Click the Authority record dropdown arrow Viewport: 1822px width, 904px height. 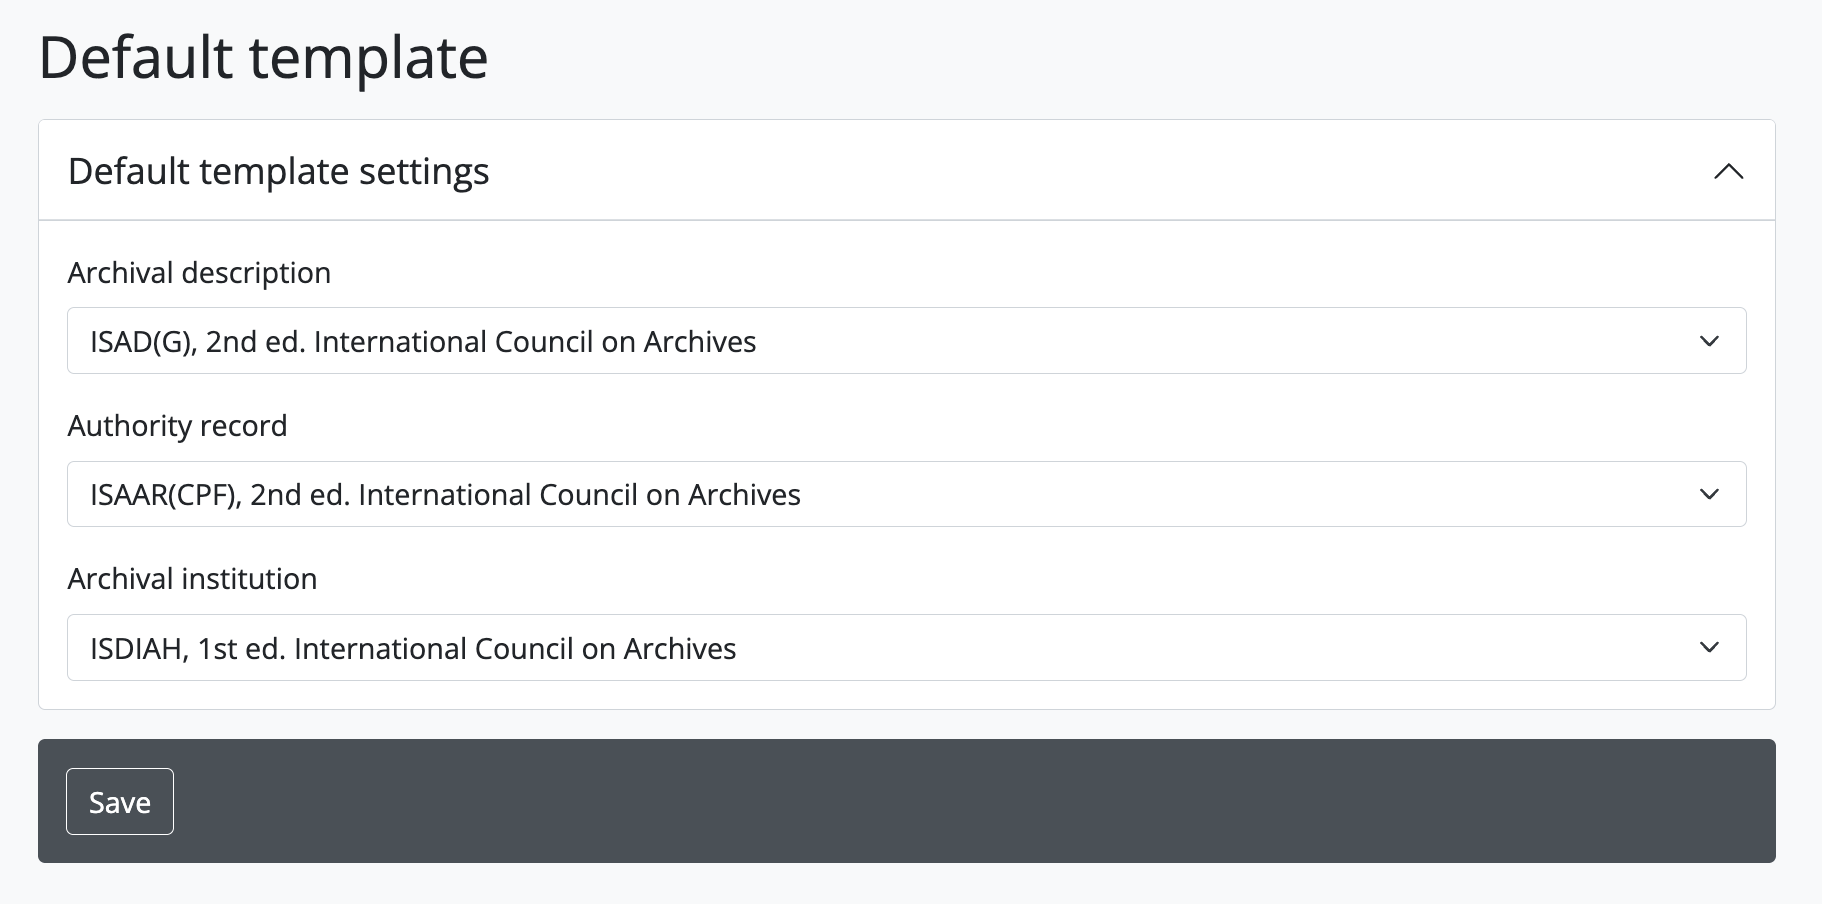click(x=1709, y=494)
